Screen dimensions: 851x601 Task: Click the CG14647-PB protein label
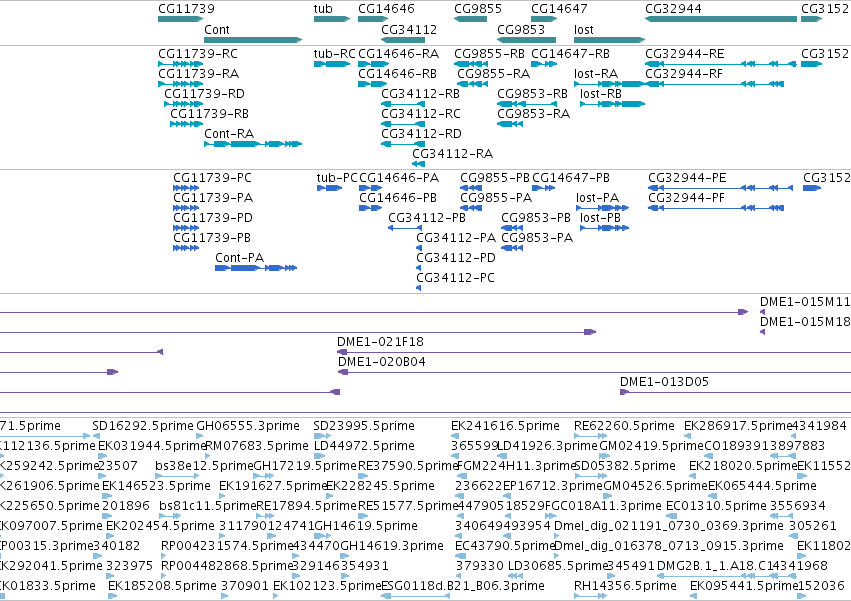coord(570,178)
